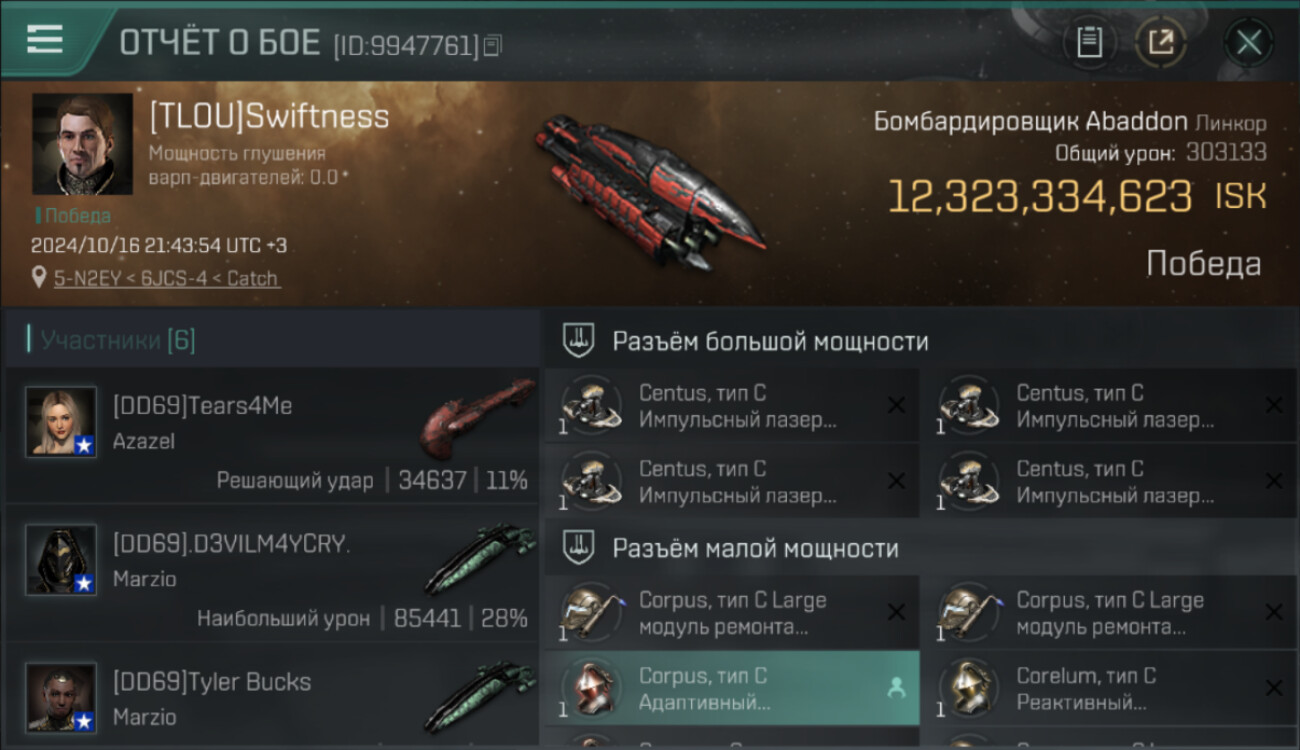Share the battle report externally
1300x750 pixels.
pos(1161,42)
